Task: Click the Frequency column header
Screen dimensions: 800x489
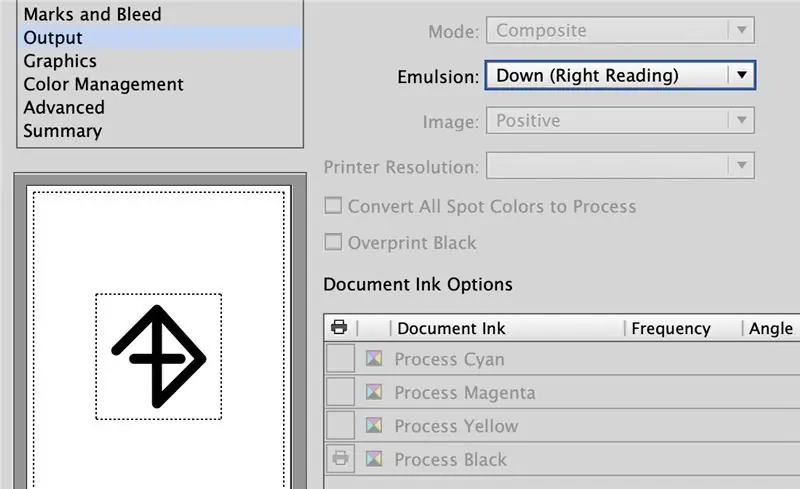Action: (x=670, y=328)
